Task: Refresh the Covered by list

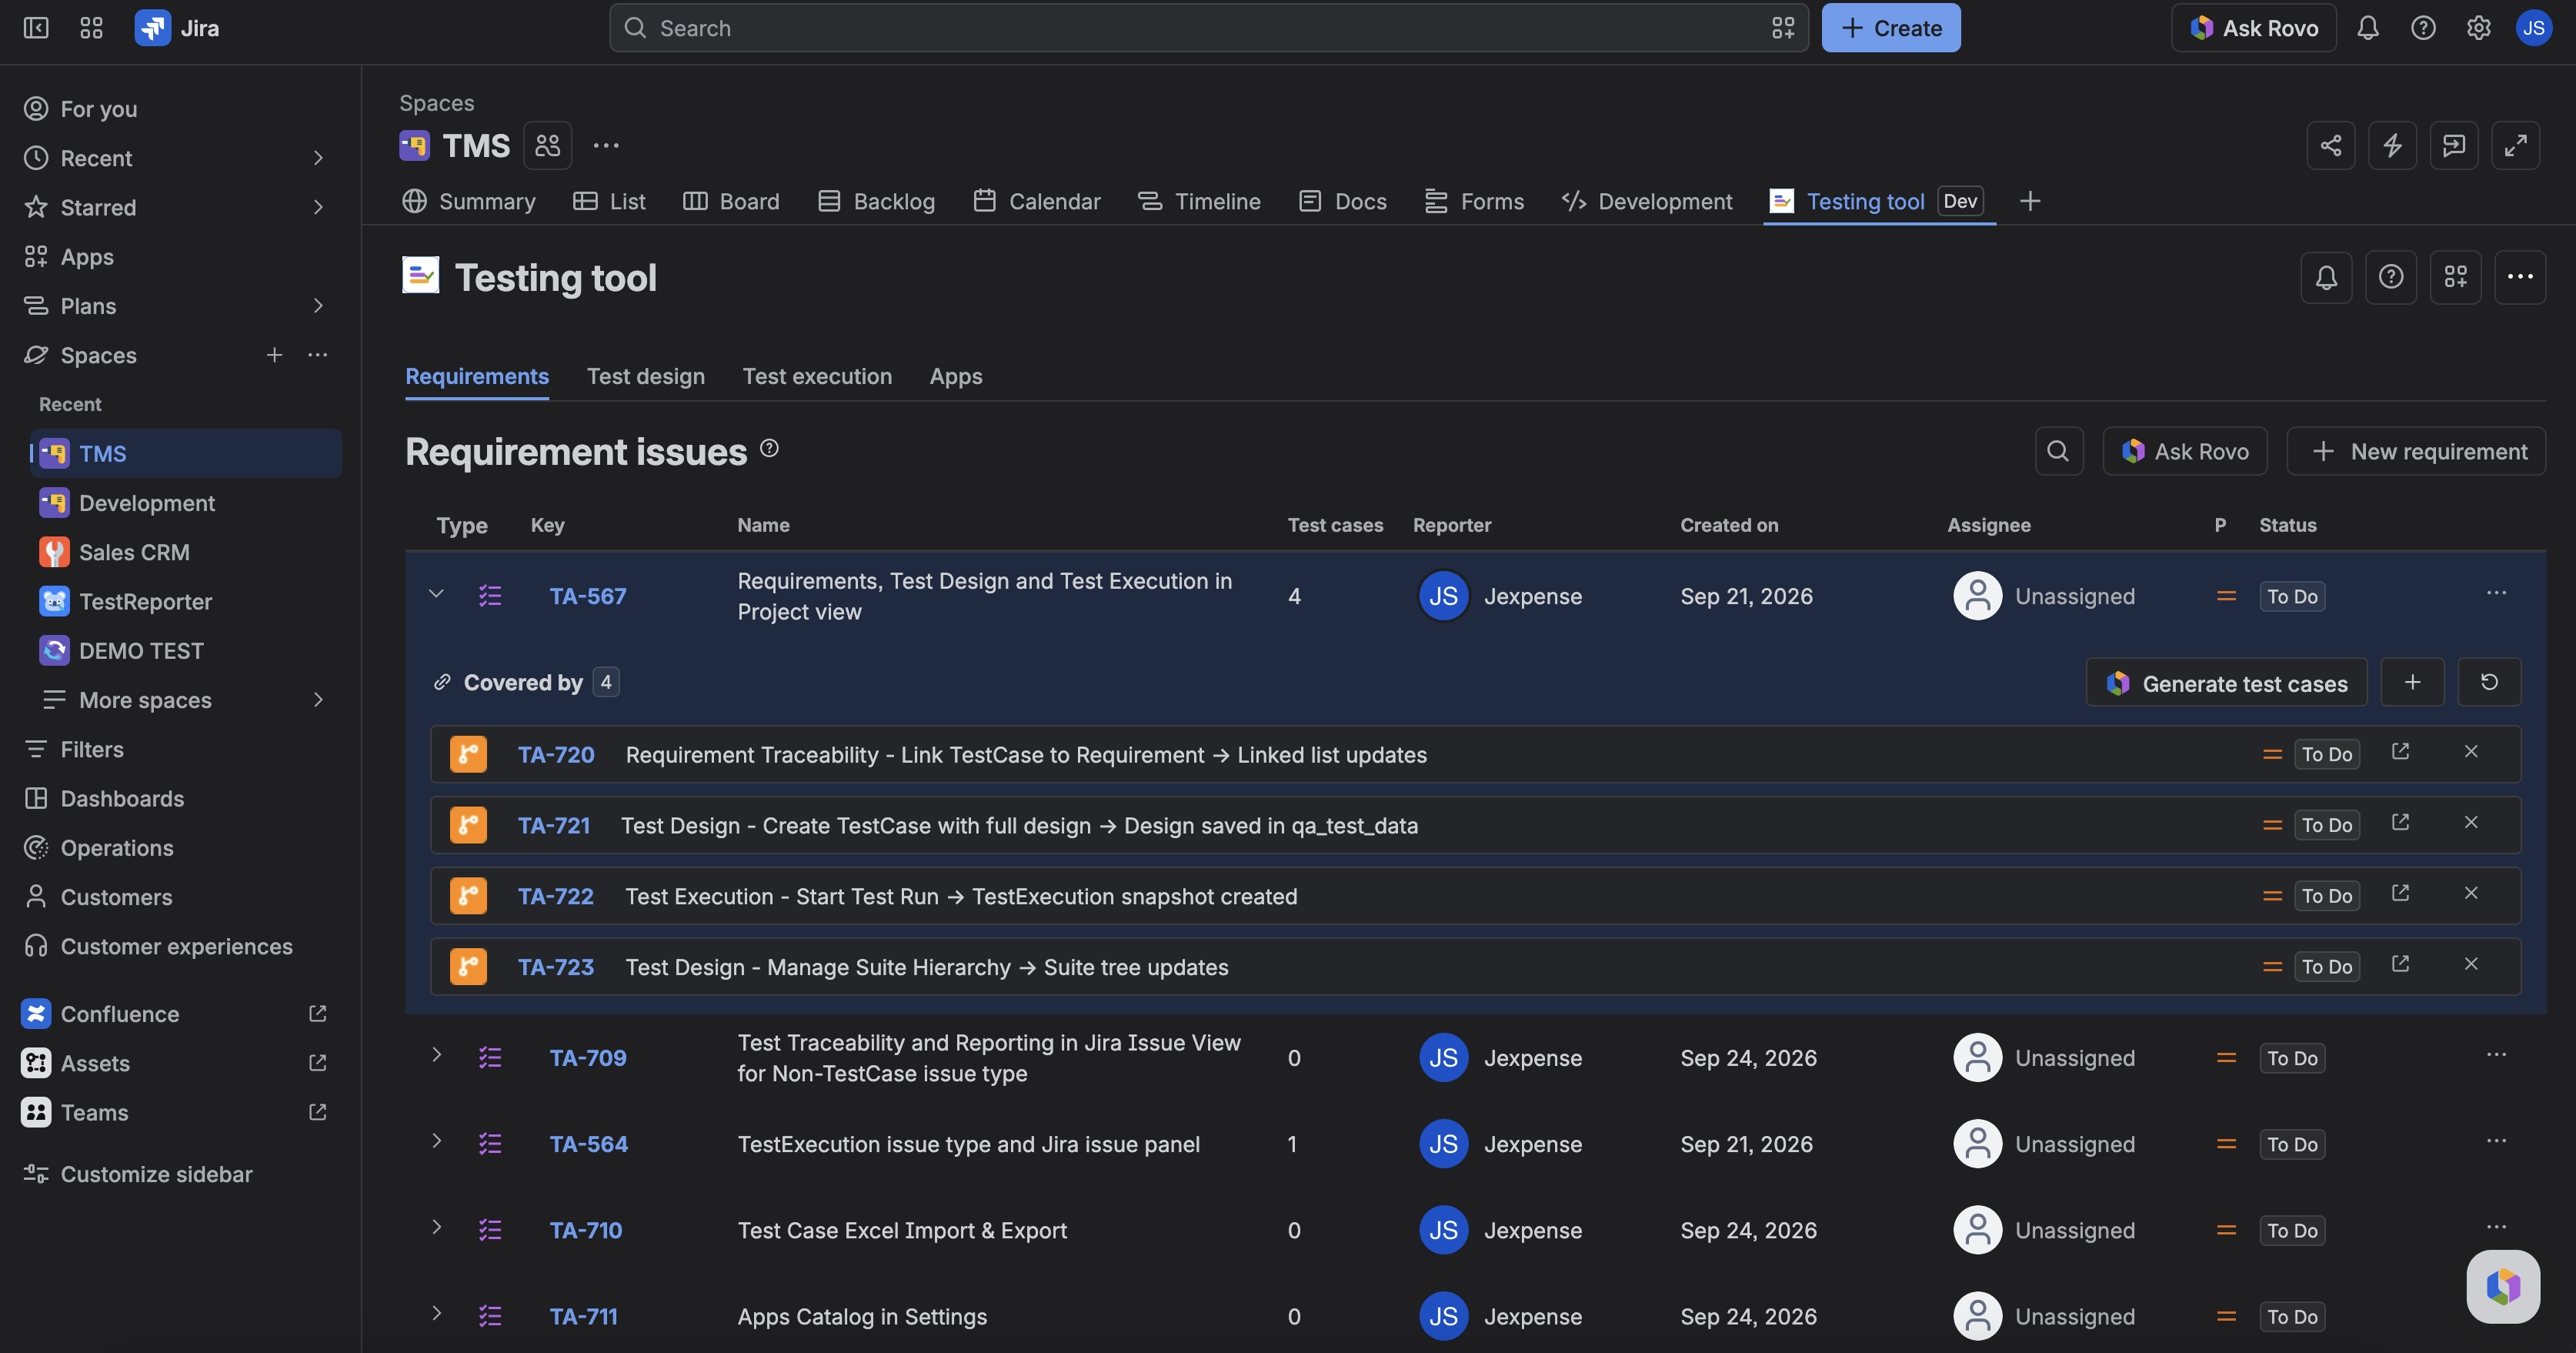Action: [x=2490, y=682]
